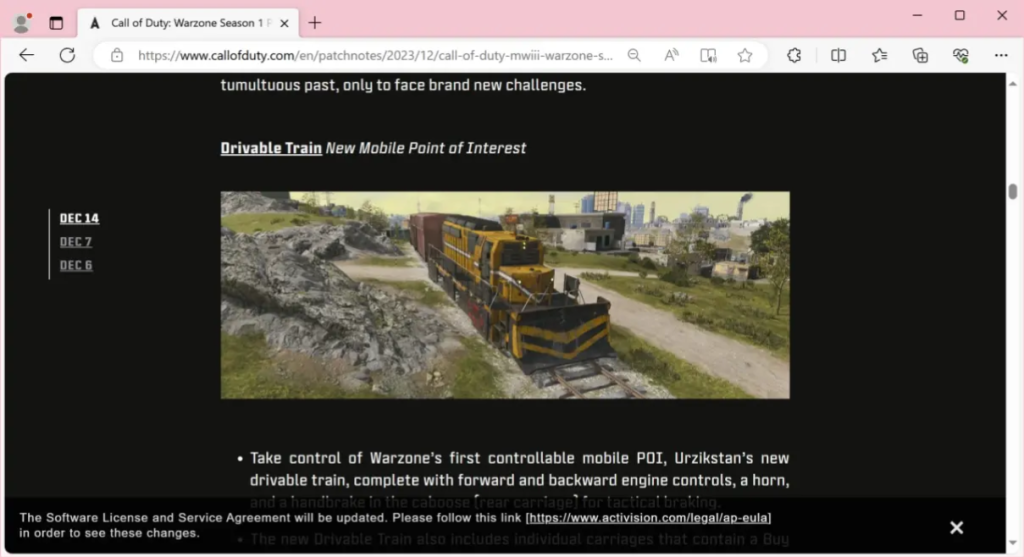Open a new tab with the plus button
This screenshot has height=557, width=1024.
pos(315,23)
